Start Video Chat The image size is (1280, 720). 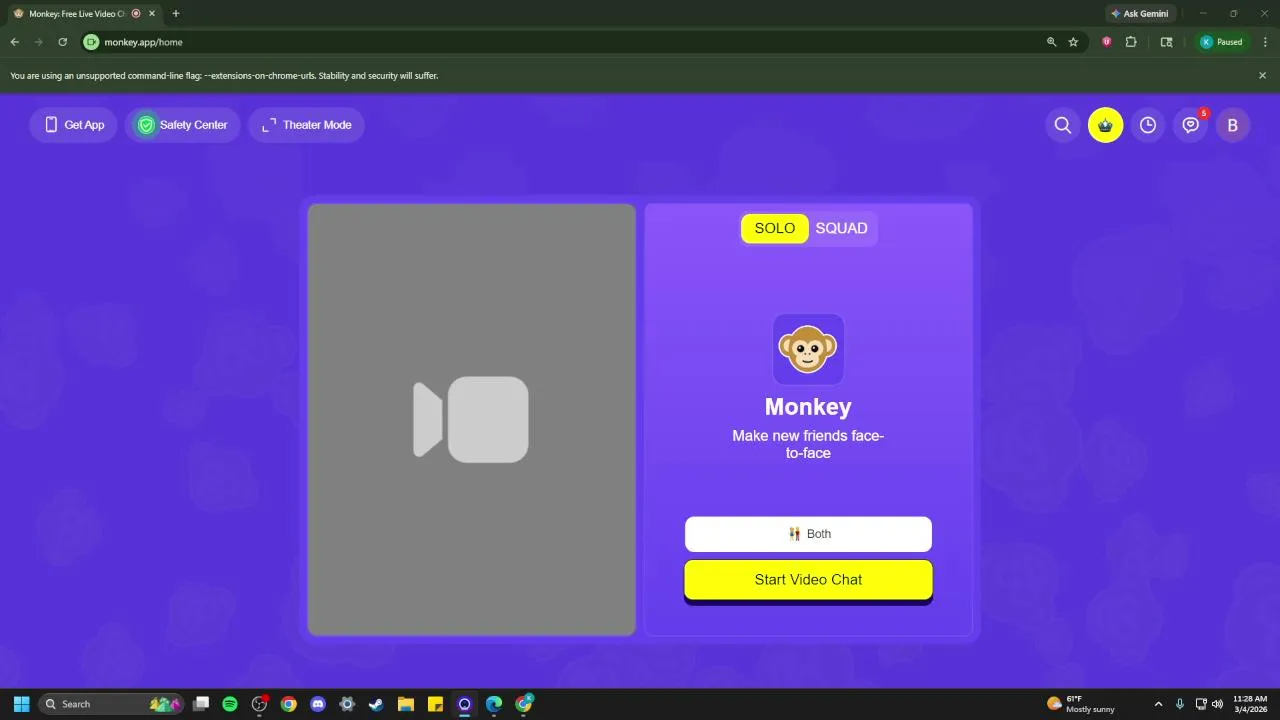(808, 580)
